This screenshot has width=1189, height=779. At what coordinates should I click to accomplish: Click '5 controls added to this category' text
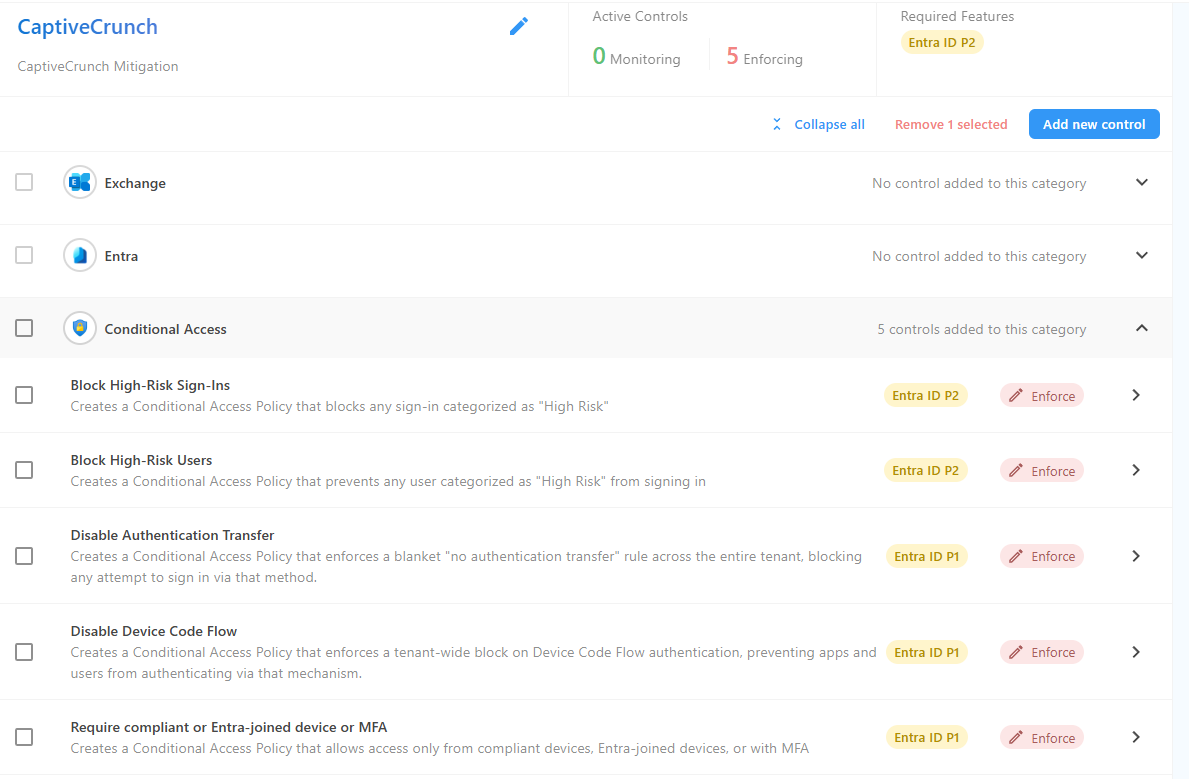tap(982, 329)
